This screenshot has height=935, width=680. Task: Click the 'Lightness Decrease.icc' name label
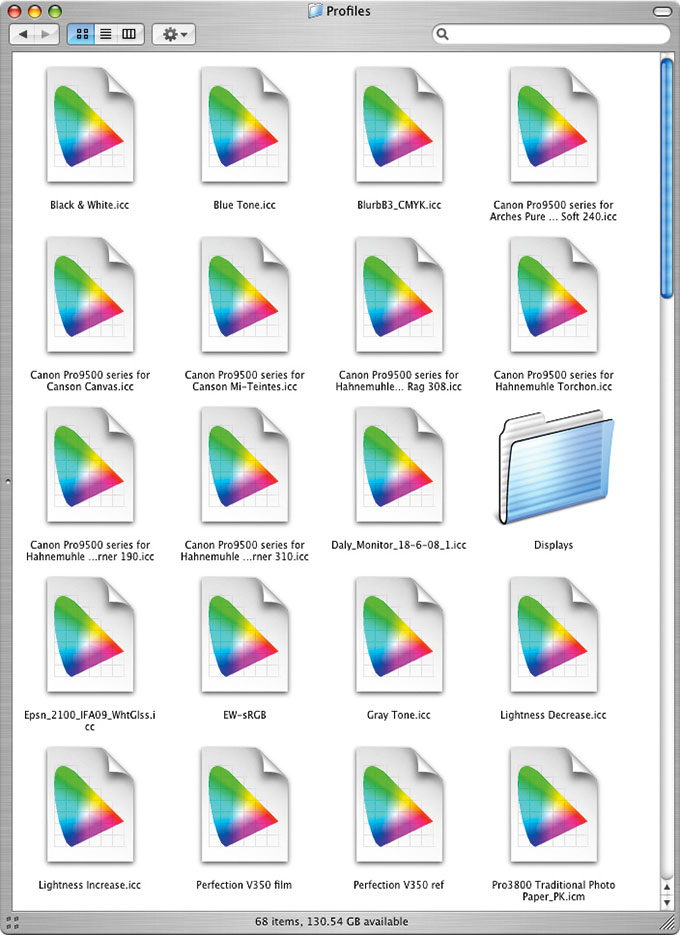(554, 715)
